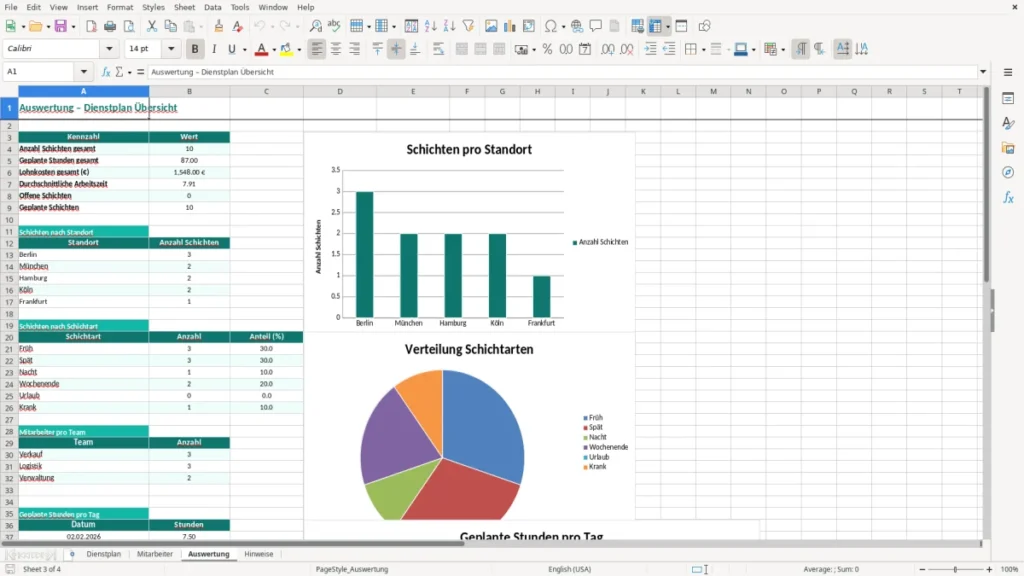This screenshot has width=1024, height=576.
Task: Center cell content vertically
Action: (396, 49)
